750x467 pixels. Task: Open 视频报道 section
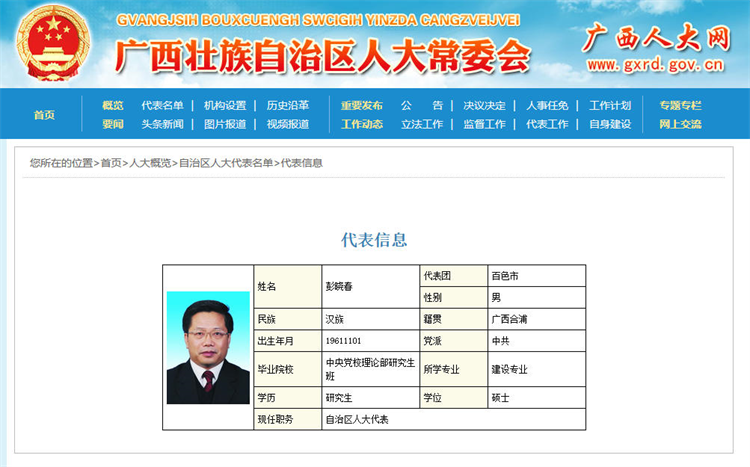pyautogui.click(x=287, y=124)
